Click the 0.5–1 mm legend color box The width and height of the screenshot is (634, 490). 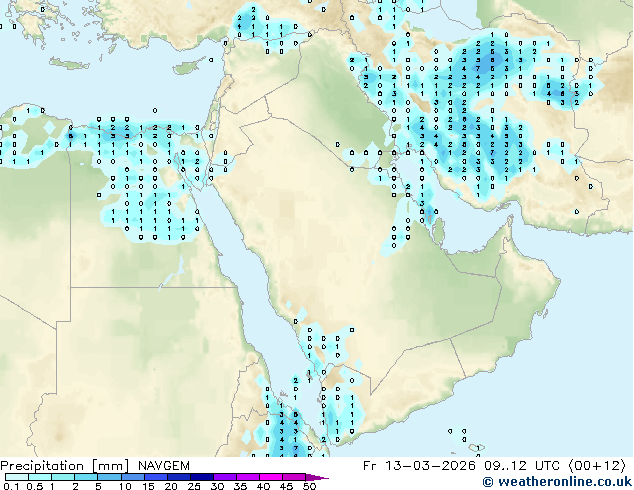[40, 477]
